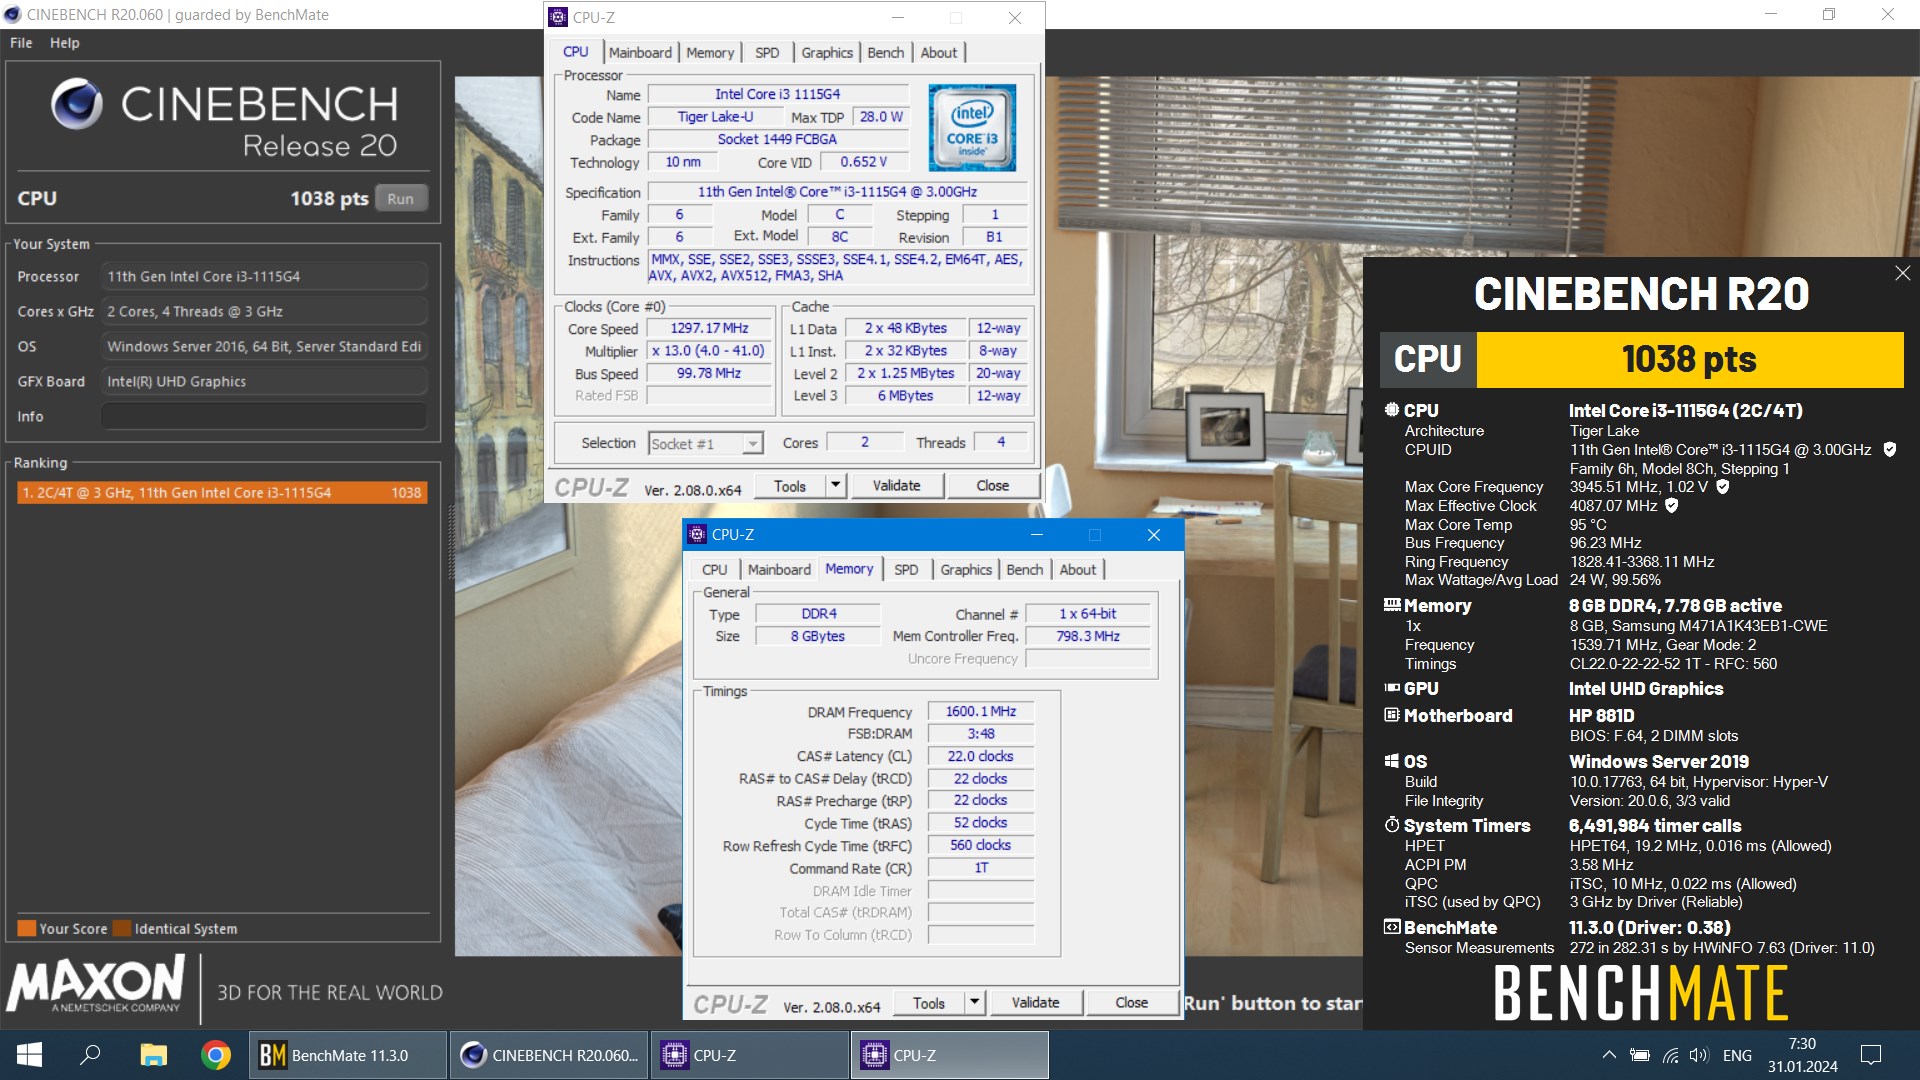Click Tools button in lower CPU-Z
The width and height of the screenshot is (1920, 1080).
tap(928, 1003)
